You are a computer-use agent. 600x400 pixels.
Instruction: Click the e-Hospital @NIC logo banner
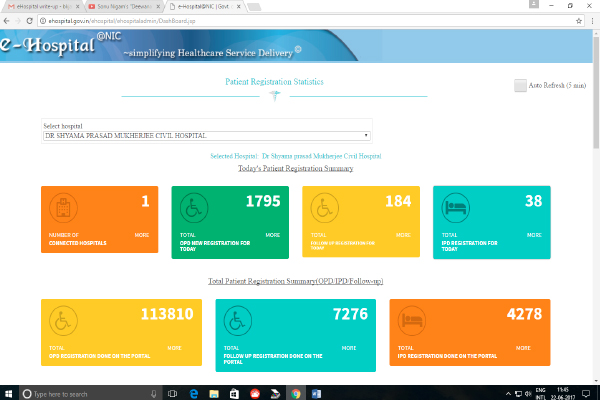click(x=60, y=45)
